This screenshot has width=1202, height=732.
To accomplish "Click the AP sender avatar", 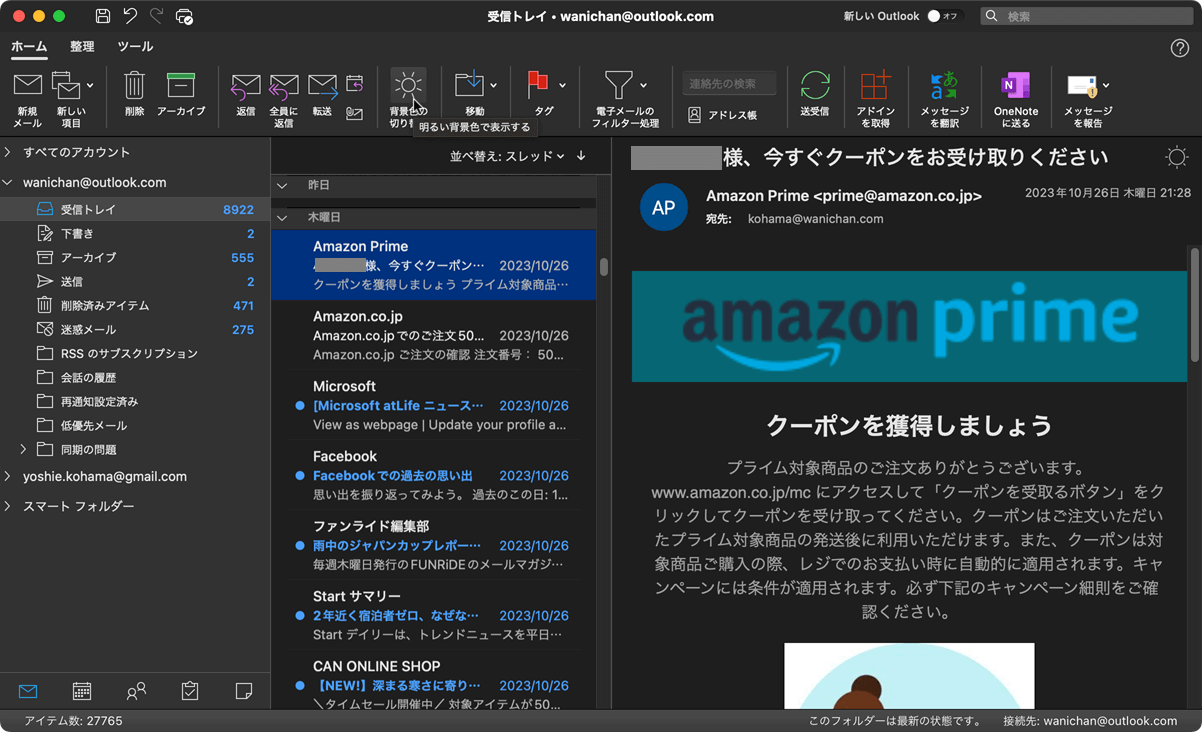I will point(664,207).
